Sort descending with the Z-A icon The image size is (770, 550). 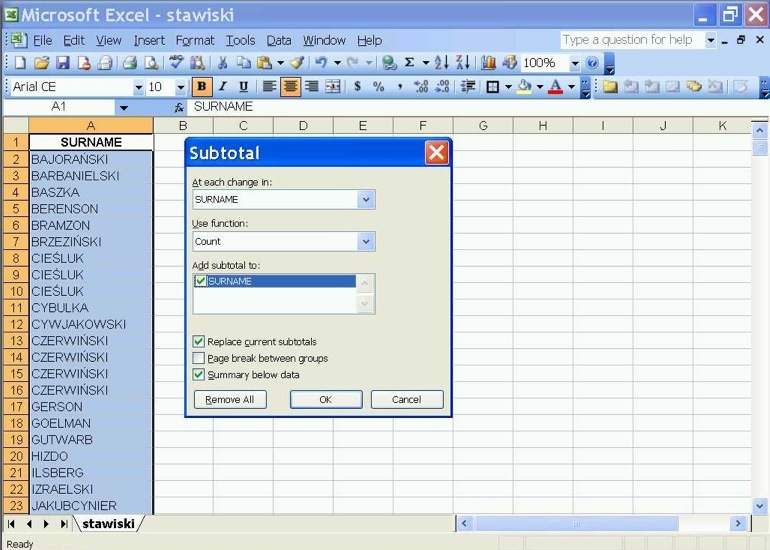(463, 63)
